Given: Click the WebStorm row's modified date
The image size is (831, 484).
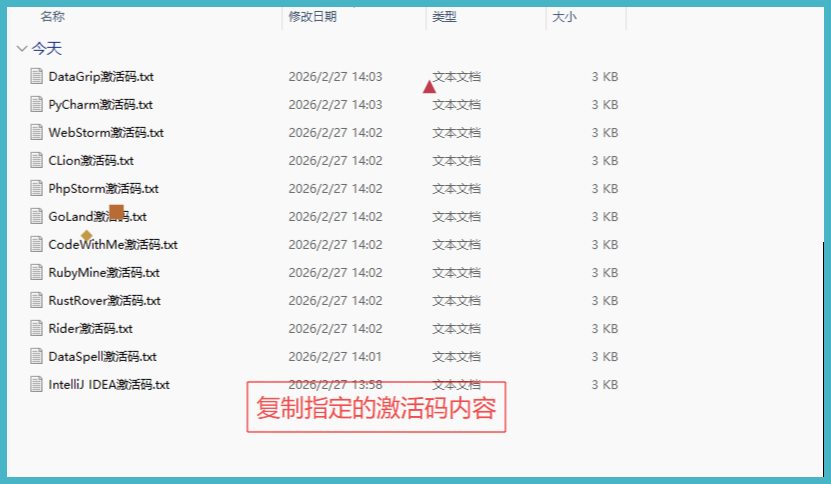Looking at the screenshot, I should coord(335,133).
